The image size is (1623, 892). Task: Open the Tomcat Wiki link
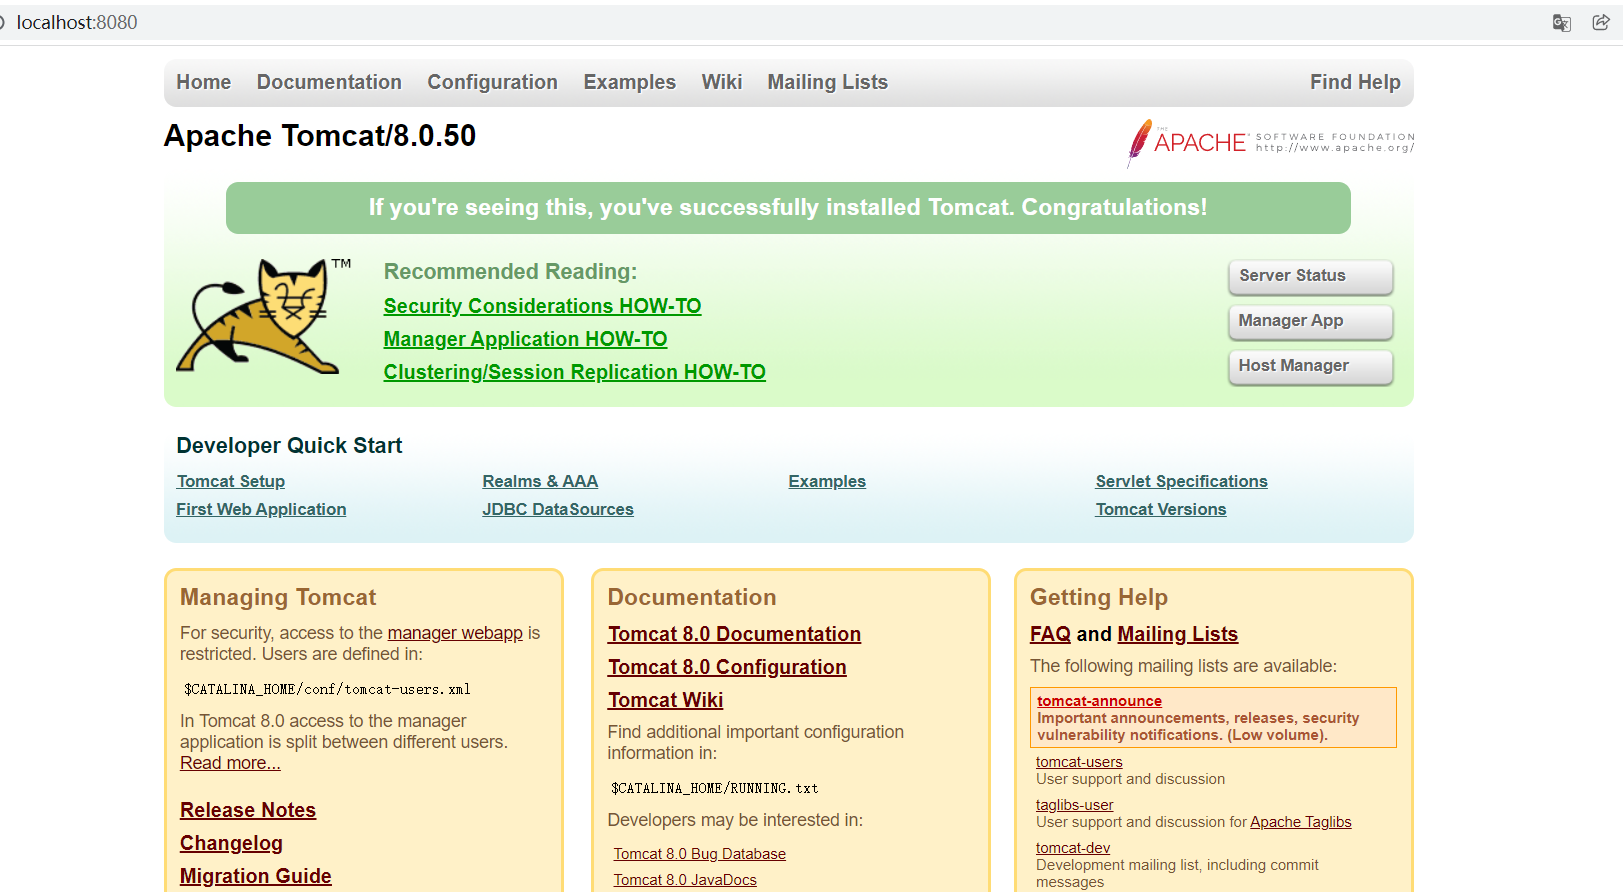click(665, 700)
